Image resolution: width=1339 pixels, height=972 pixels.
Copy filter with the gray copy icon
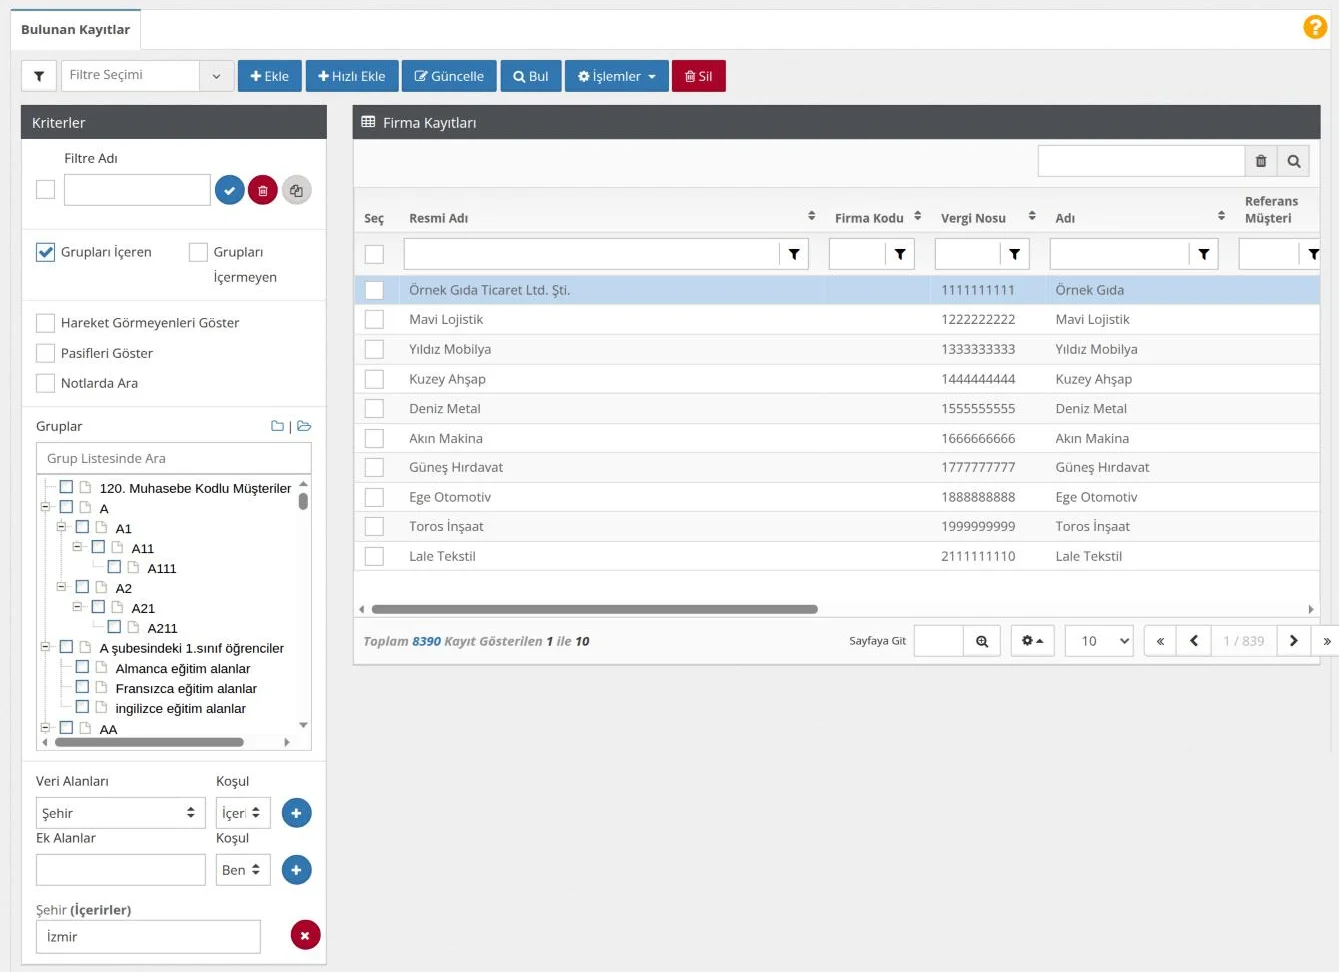click(297, 190)
